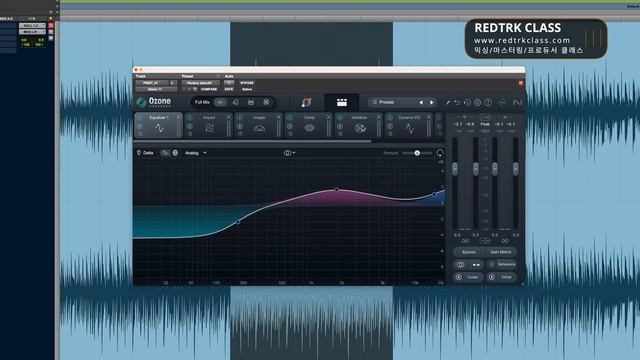Click the SAFE automation button
The width and height of the screenshot is (640, 360).
tap(229, 89)
